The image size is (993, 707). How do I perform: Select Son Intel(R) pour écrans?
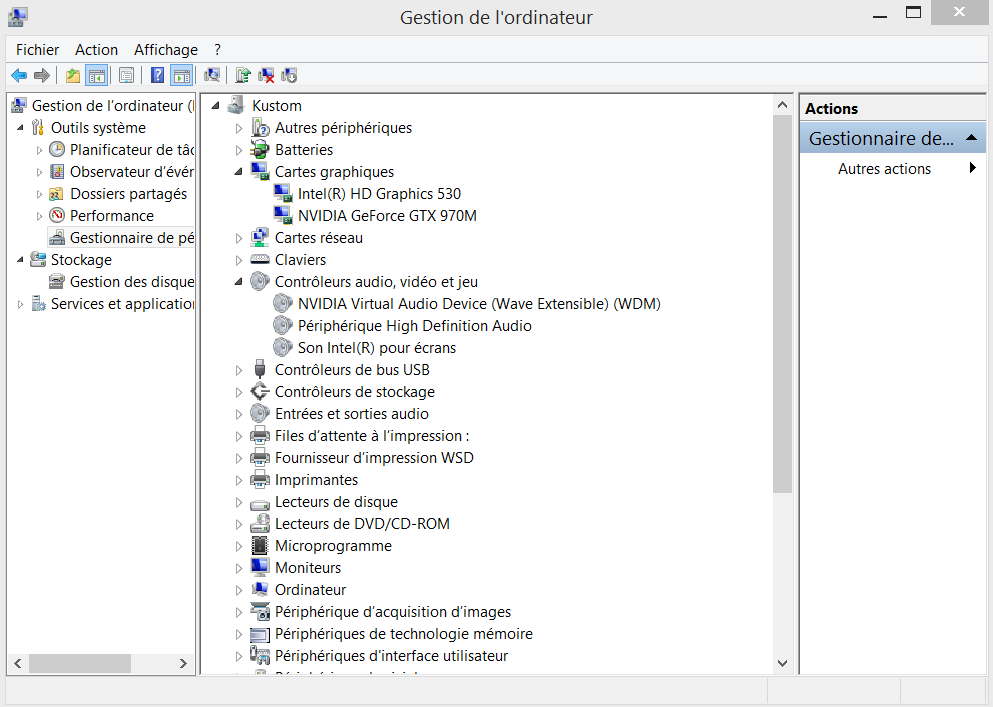pyautogui.click(x=377, y=348)
